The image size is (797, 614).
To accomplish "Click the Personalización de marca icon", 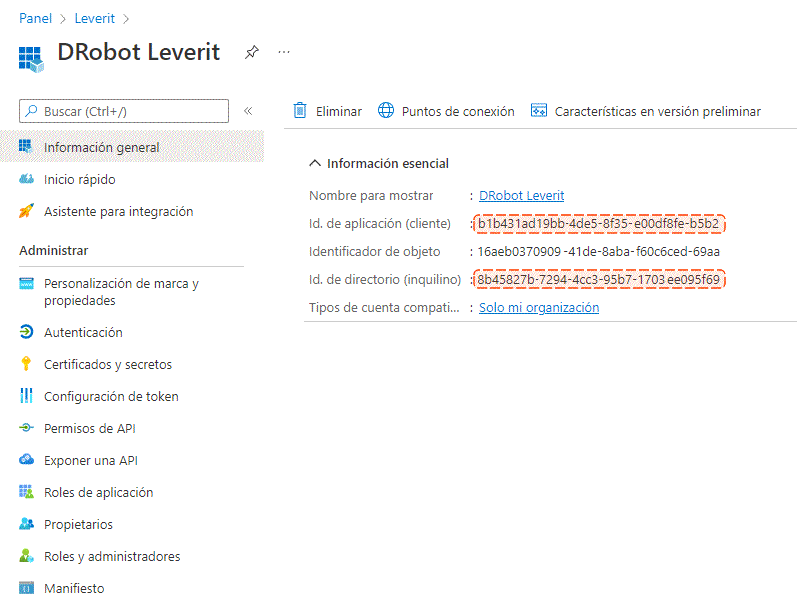I will click(x=26, y=283).
